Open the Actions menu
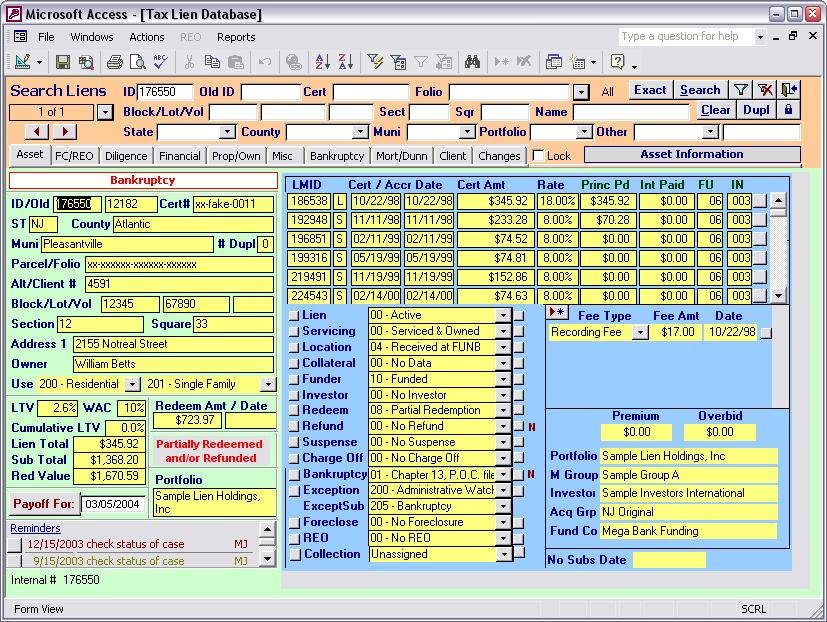This screenshot has height=622, width=827. 147,37
